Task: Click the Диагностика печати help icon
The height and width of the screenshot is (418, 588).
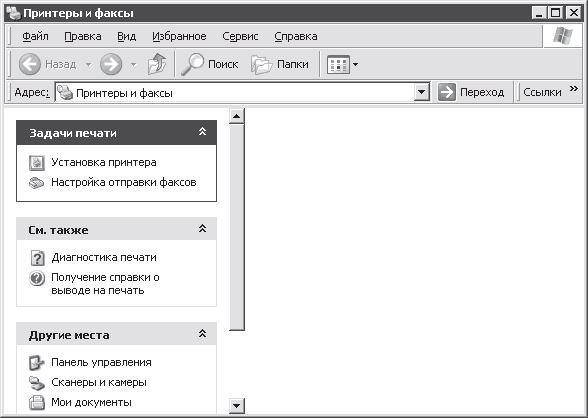Action: point(37,258)
